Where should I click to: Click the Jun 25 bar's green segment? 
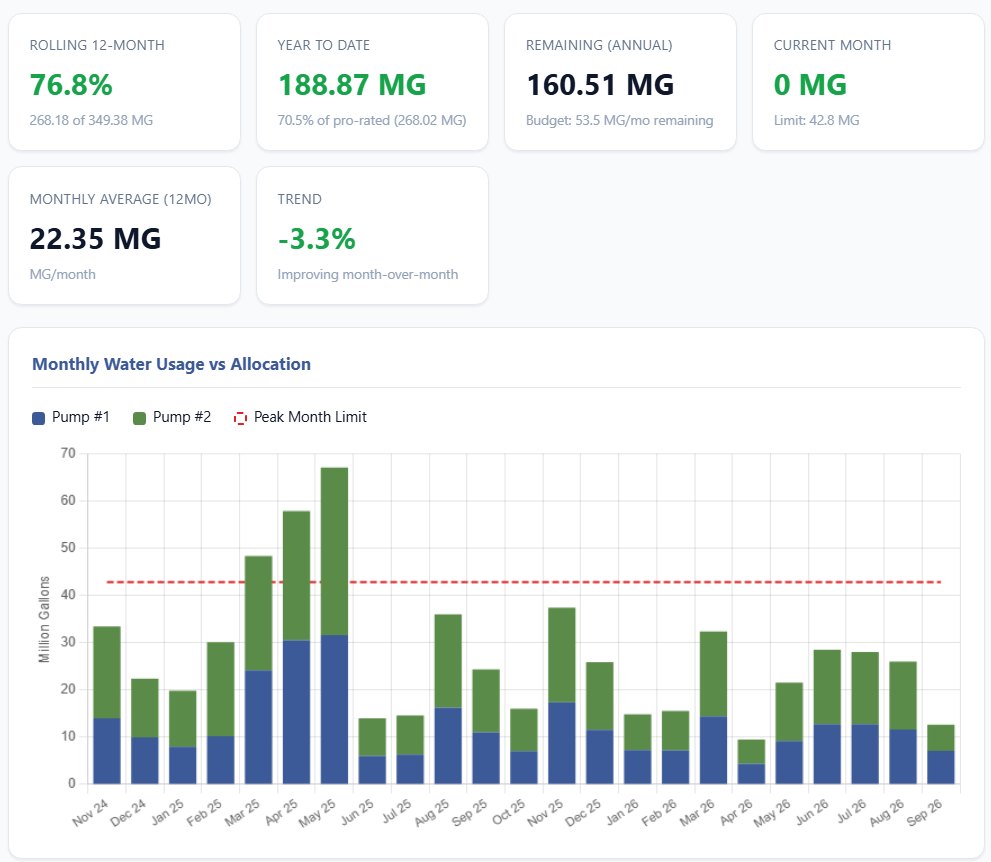(372, 737)
